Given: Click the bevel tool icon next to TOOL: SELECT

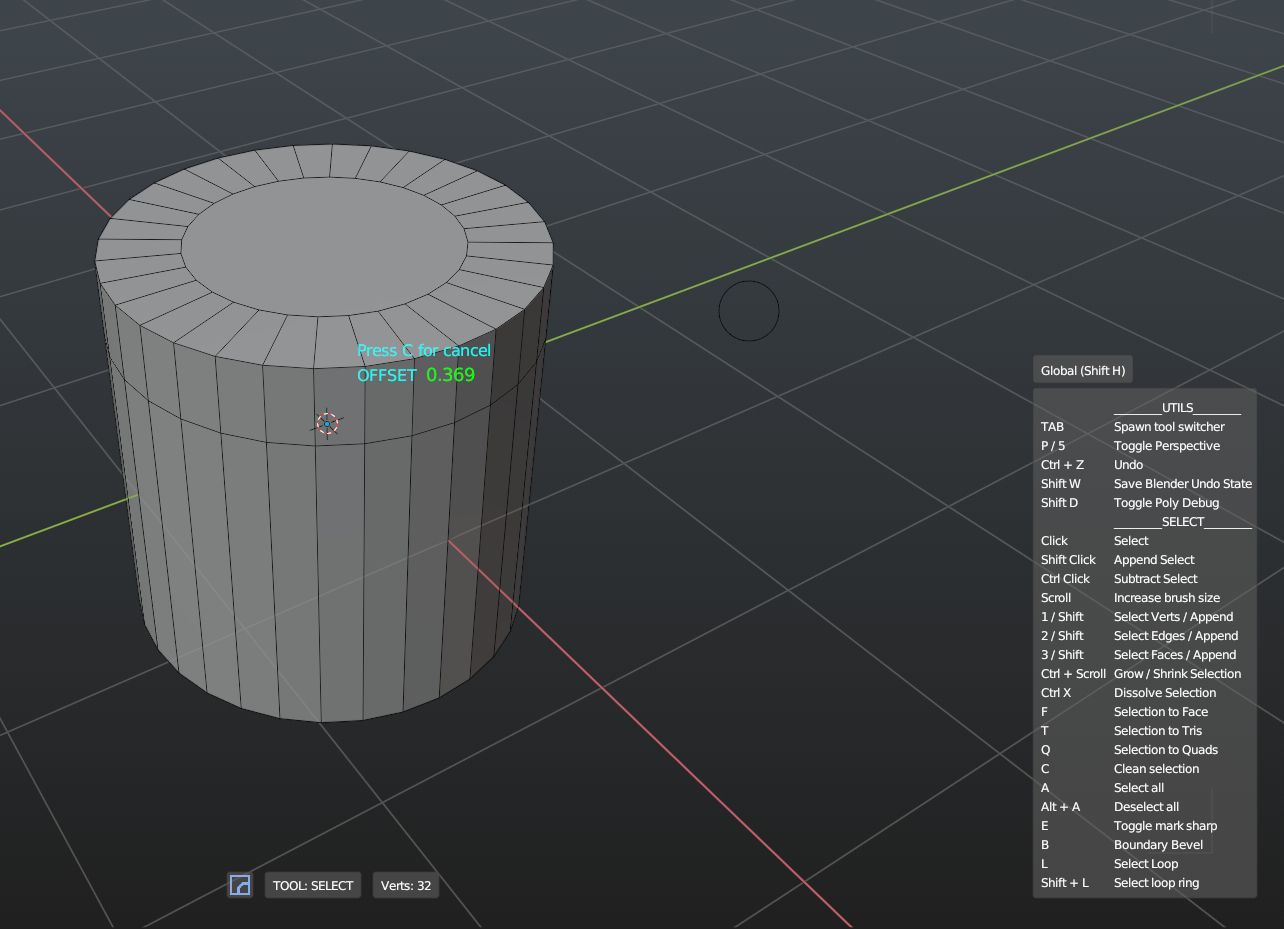Looking at the screenshot, I should (240, 885).
